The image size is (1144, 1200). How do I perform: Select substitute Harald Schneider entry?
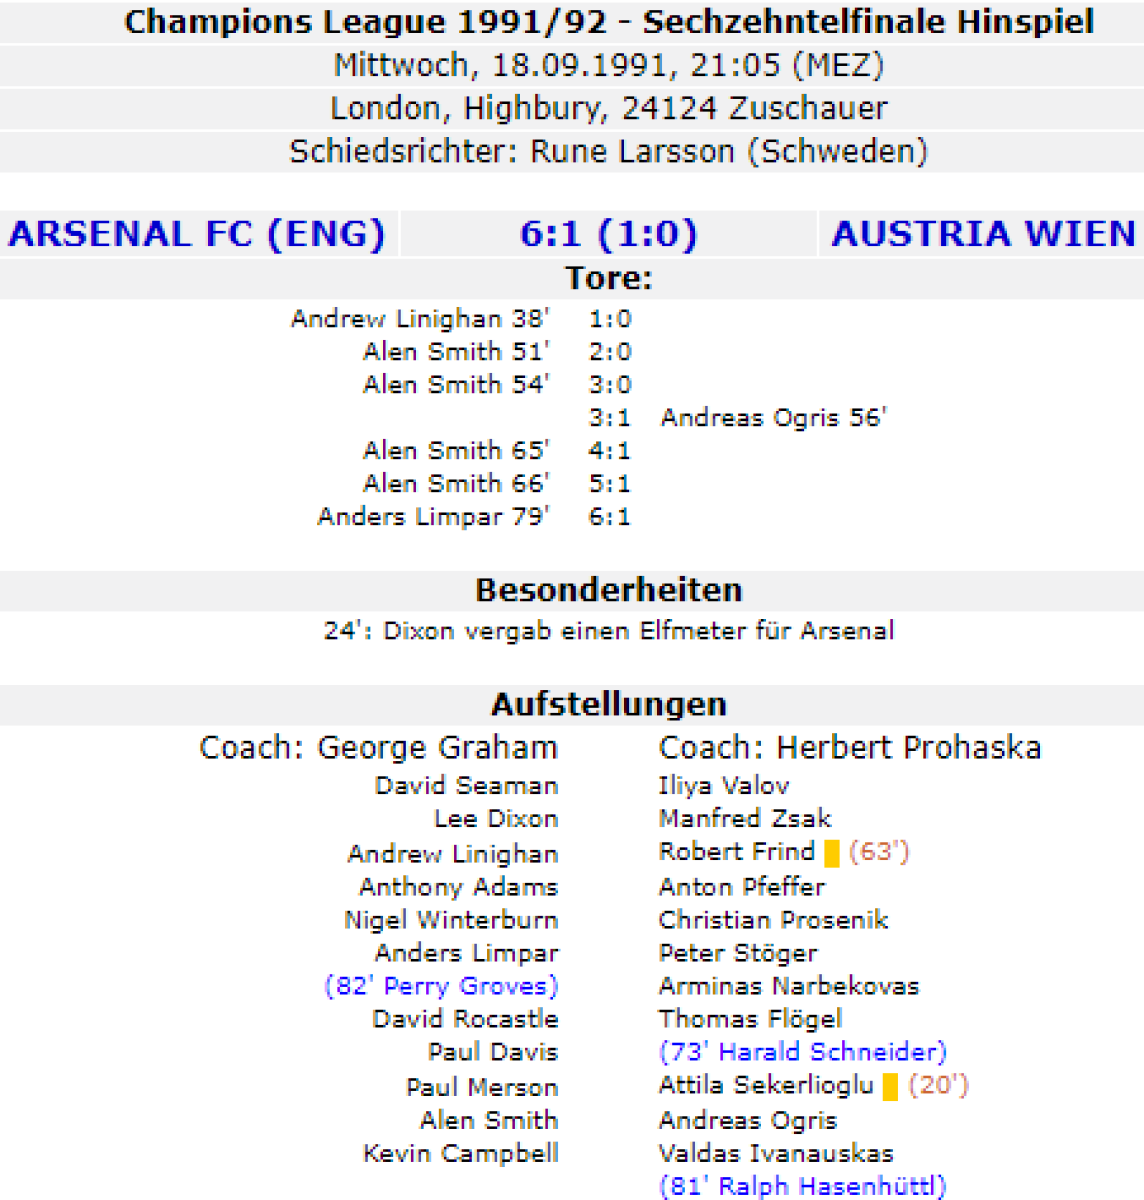pyautogui.click(x=802, y=1052)
